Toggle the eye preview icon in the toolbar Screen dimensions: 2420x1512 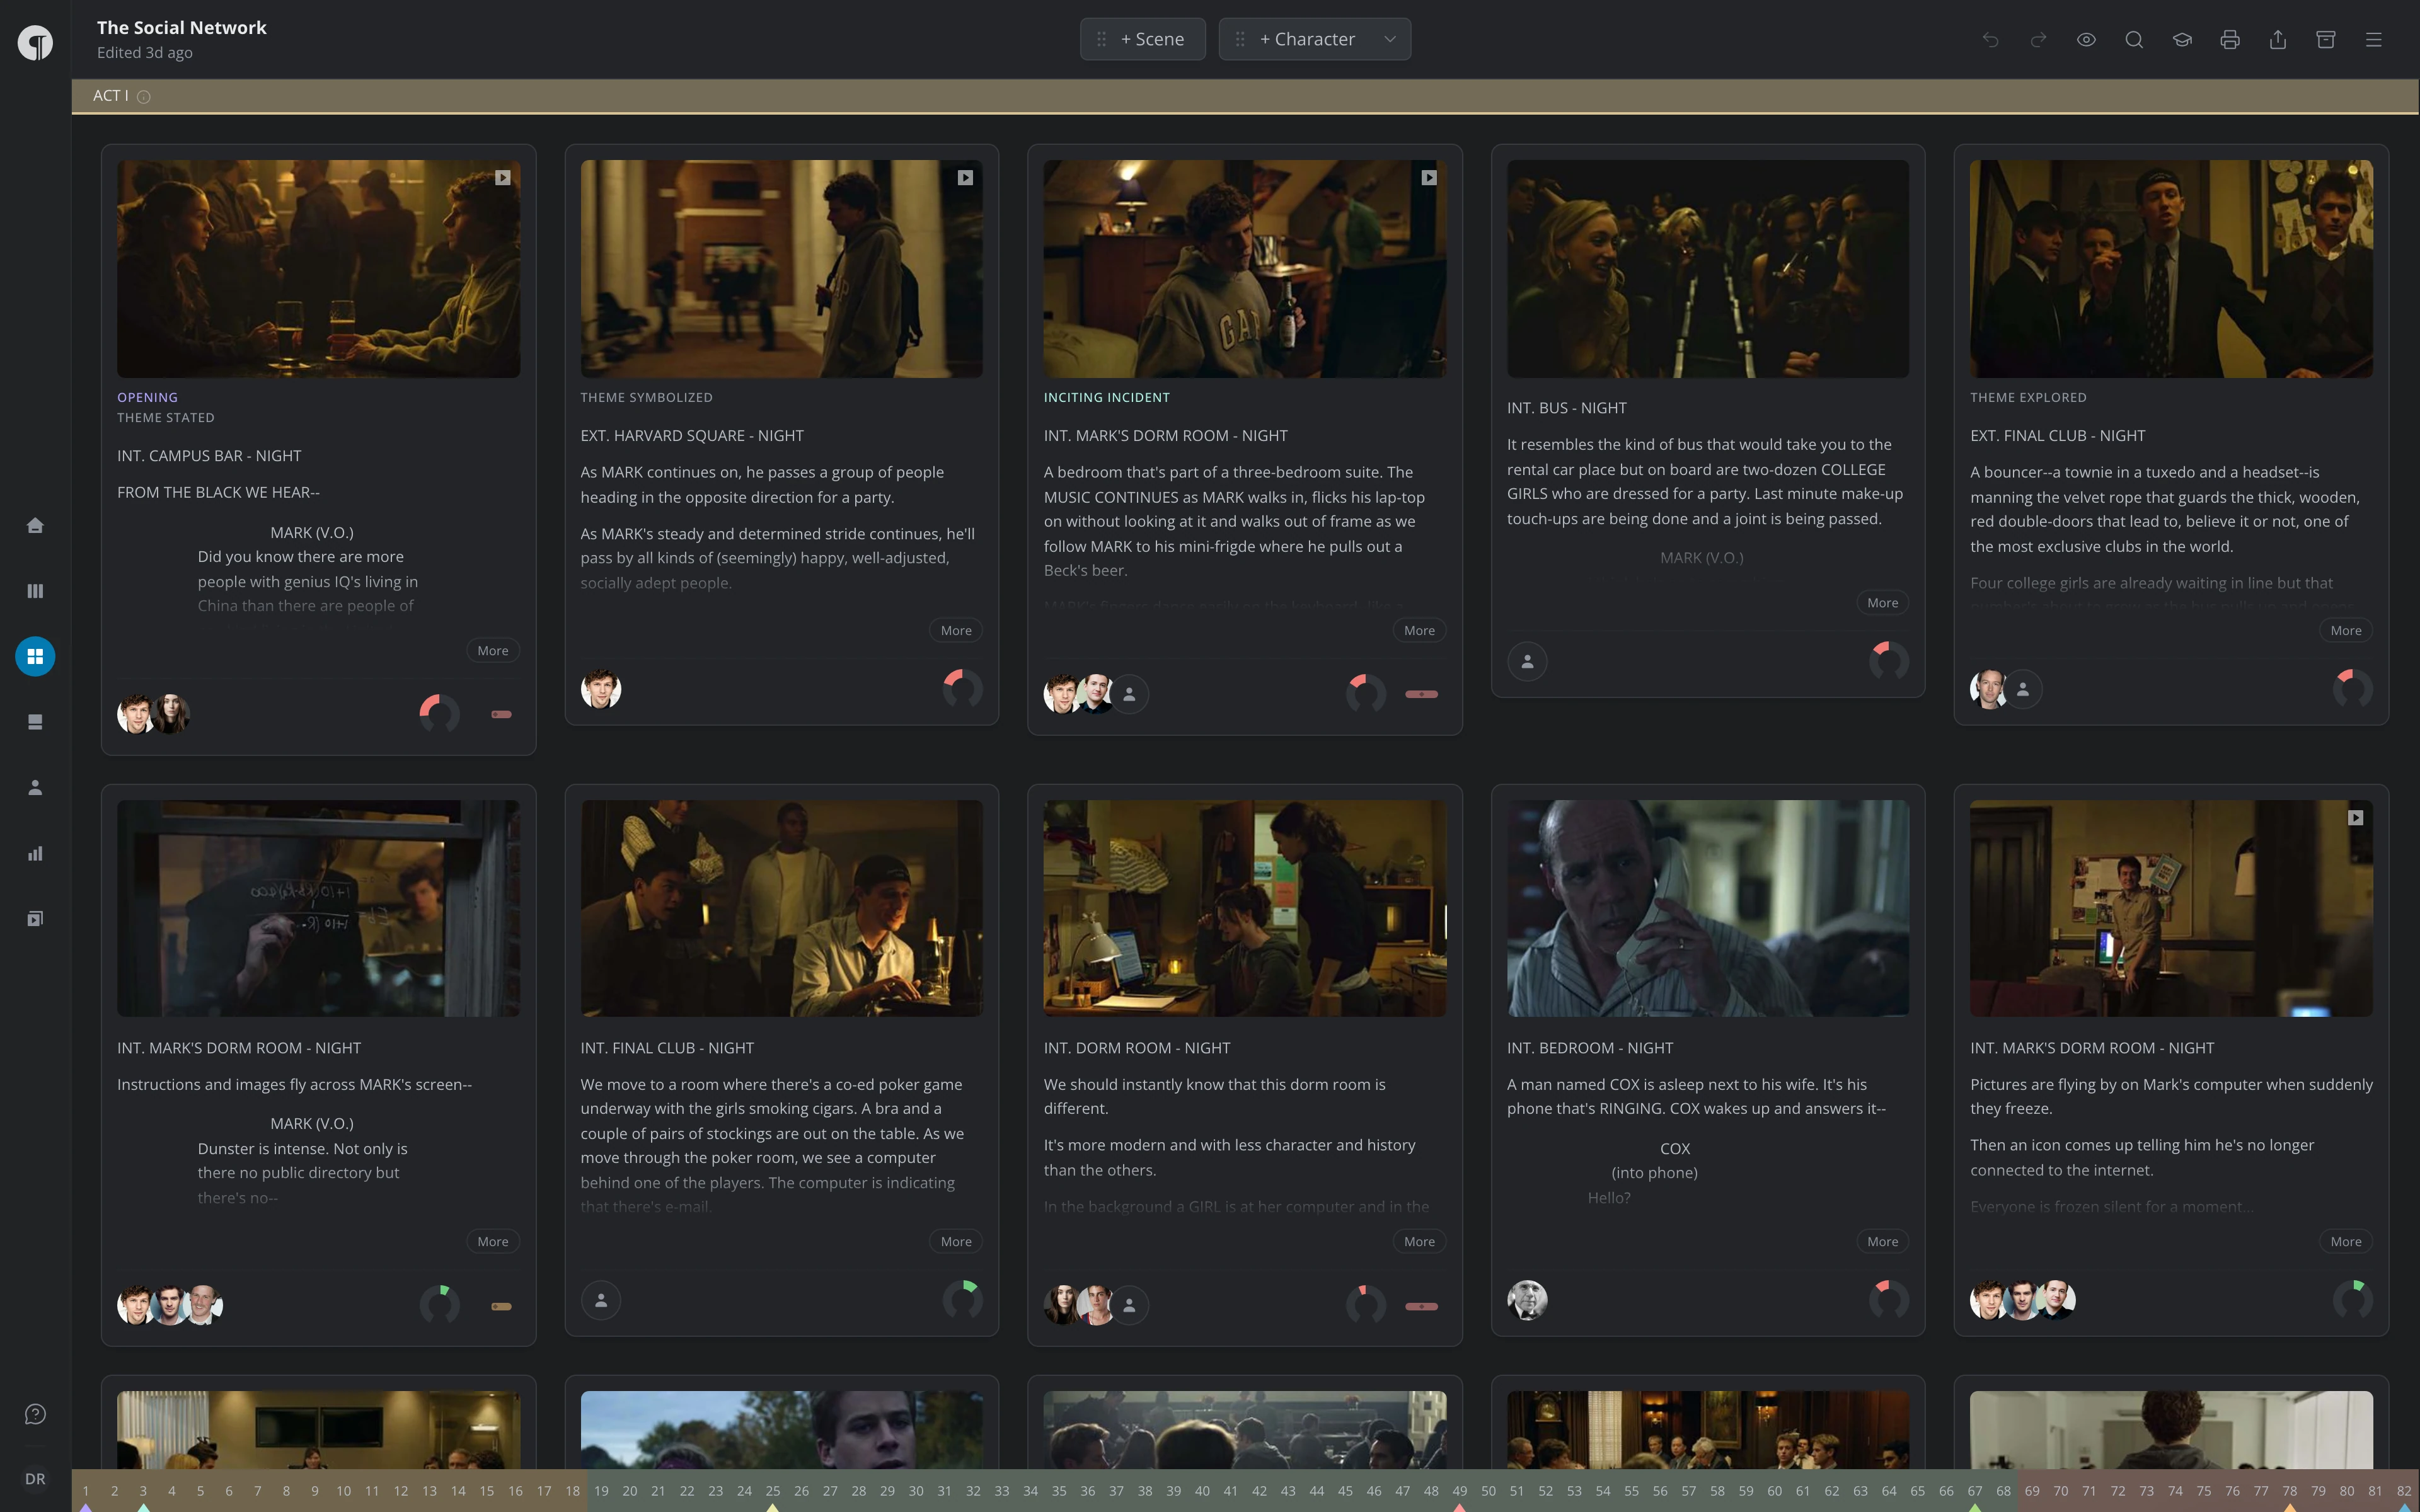(x=2086, y=40)
